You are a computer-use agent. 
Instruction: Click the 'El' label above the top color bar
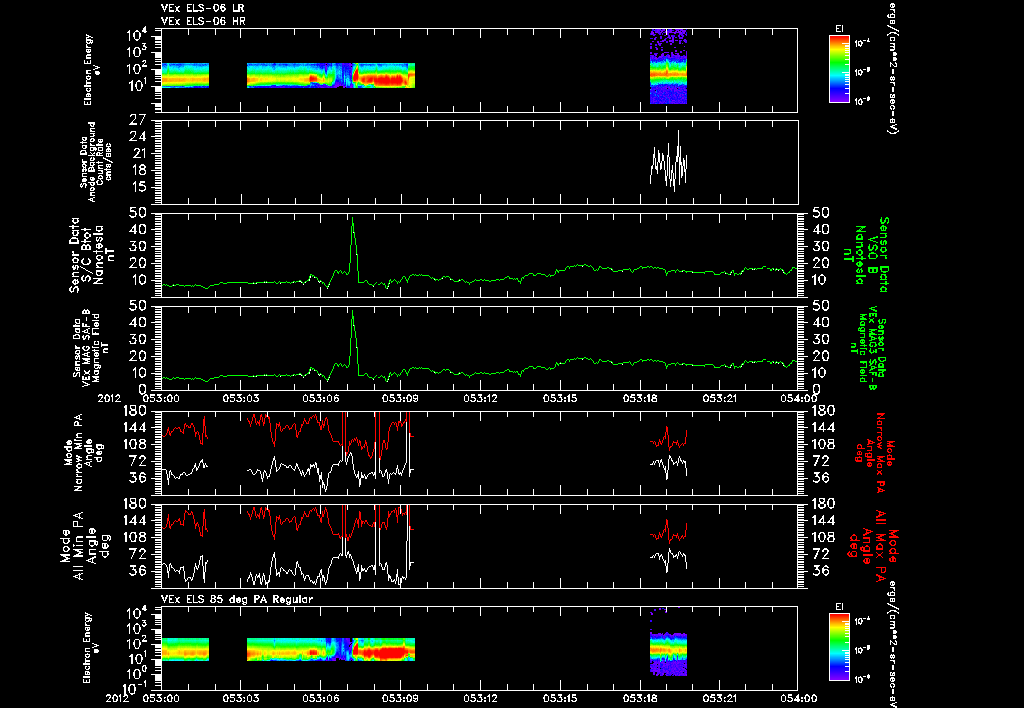coord(839,29)
